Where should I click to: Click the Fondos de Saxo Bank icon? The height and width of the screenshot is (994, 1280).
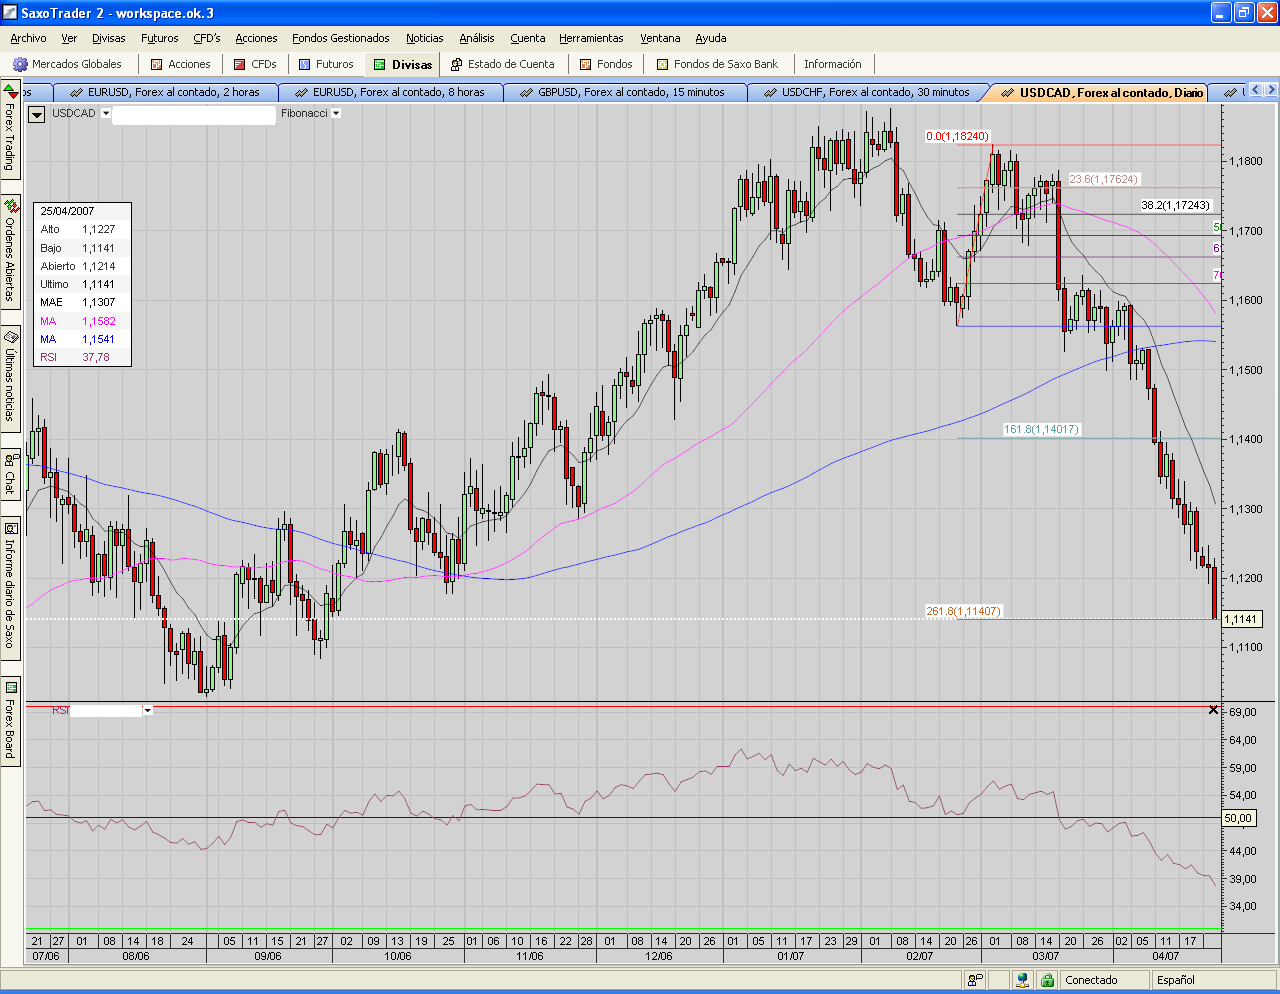[x=663, y=64]
